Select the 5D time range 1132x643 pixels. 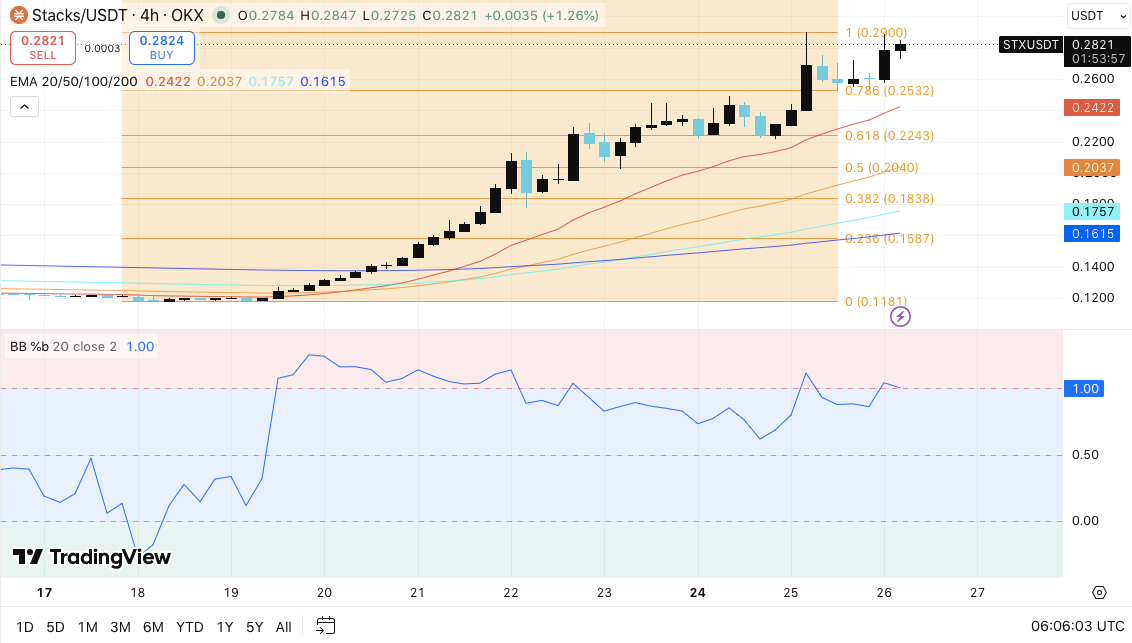click(x=55, y=626)
